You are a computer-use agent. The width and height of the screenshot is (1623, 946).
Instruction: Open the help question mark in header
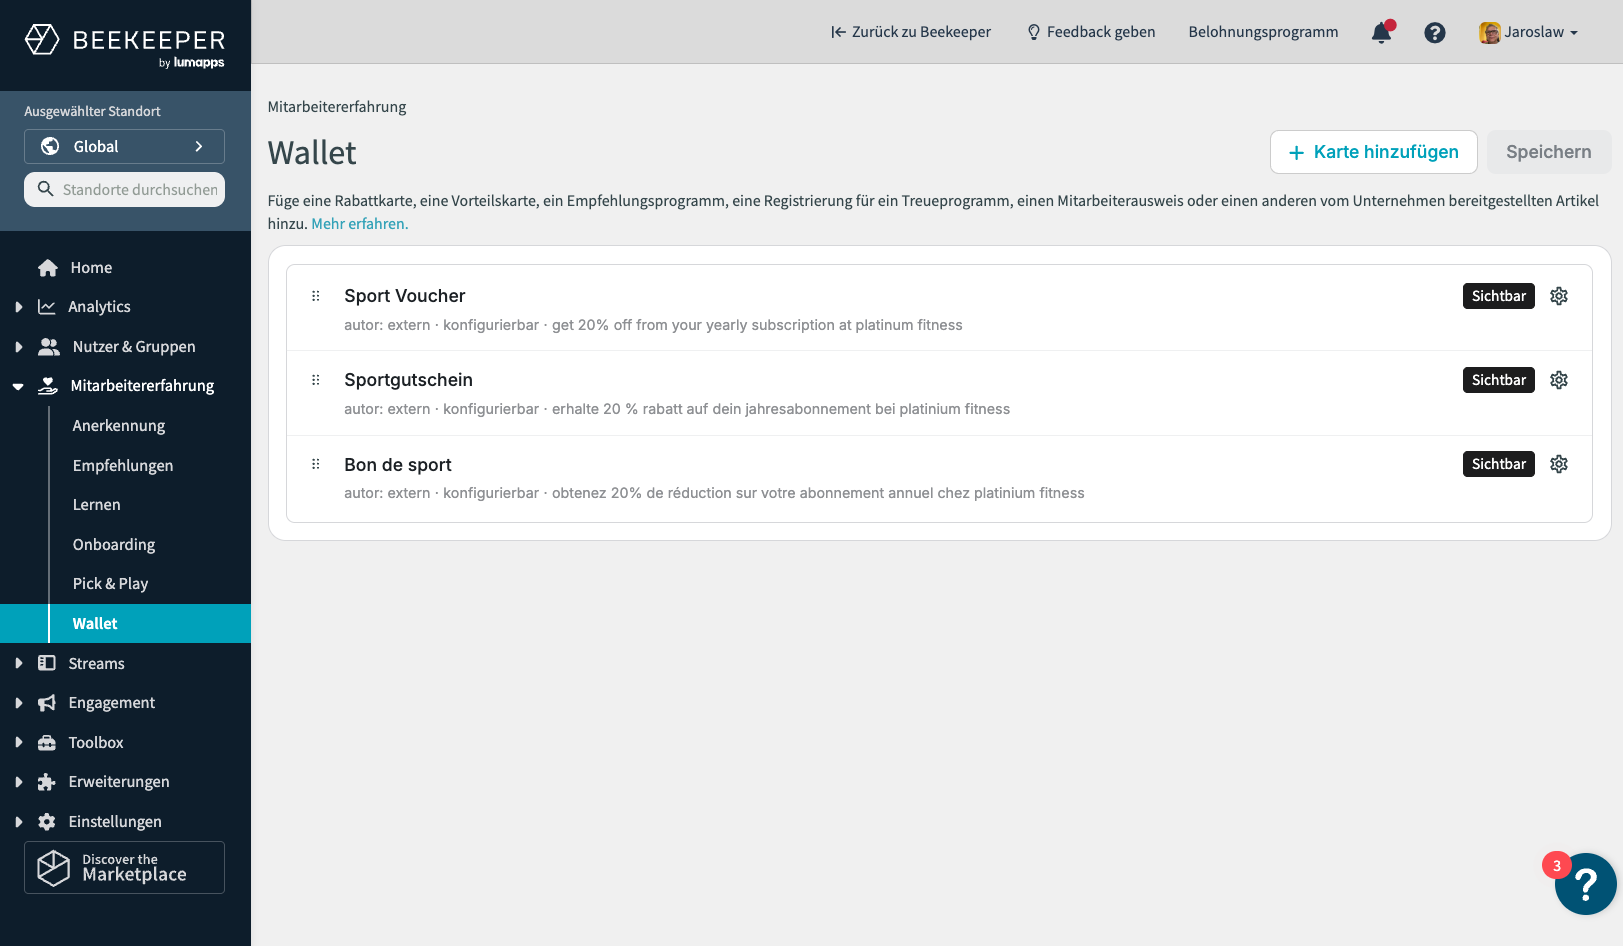coord(1435,32)
